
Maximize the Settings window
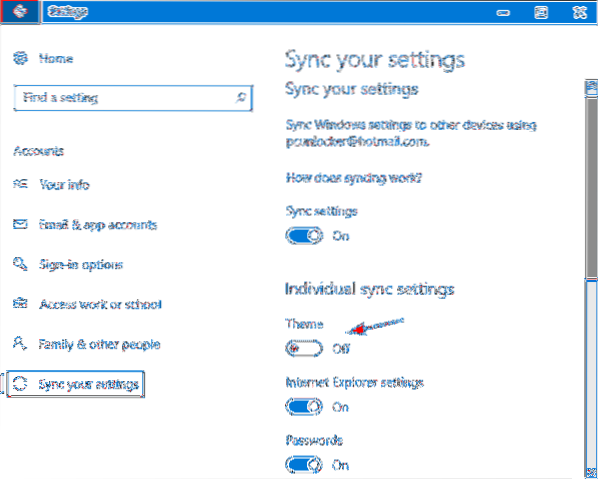540,13
